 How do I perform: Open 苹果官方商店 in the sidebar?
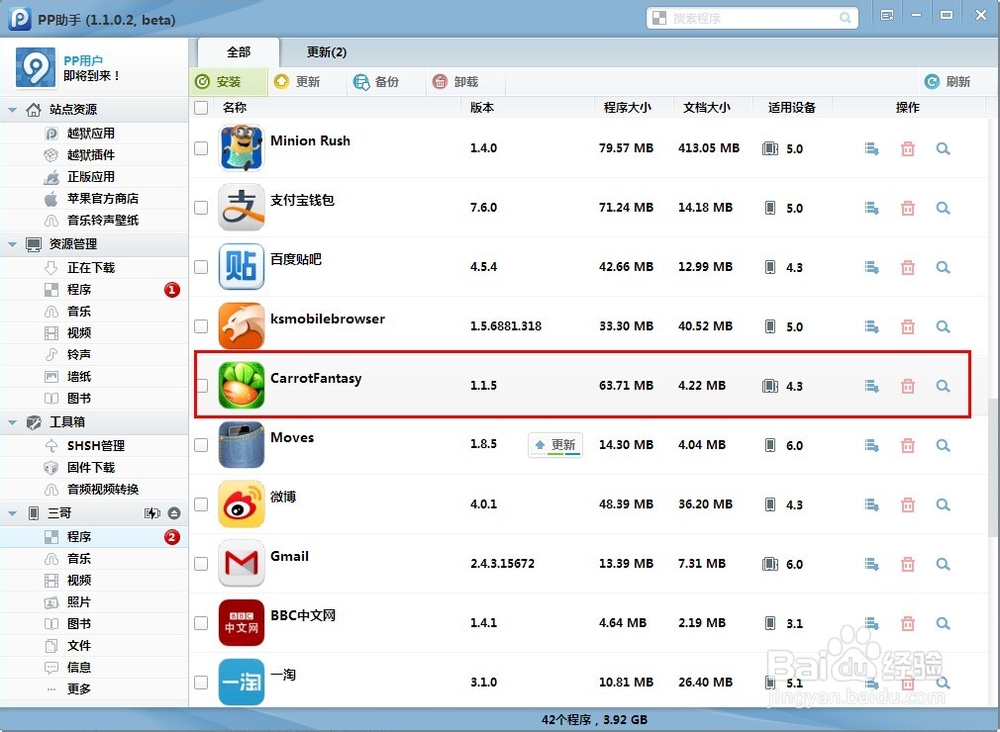coord(102,198)
